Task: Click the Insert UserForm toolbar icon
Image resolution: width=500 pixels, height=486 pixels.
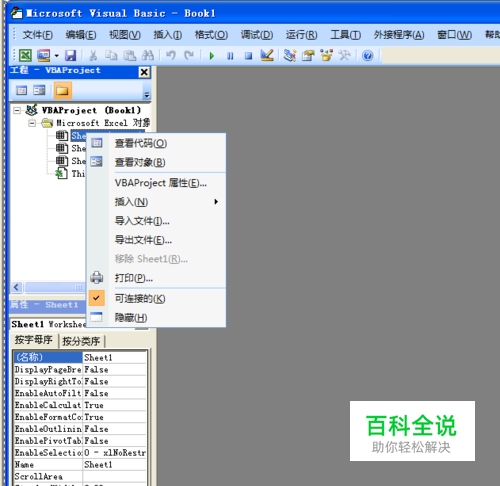Action: pyautogui.click(x=43, y=55)
